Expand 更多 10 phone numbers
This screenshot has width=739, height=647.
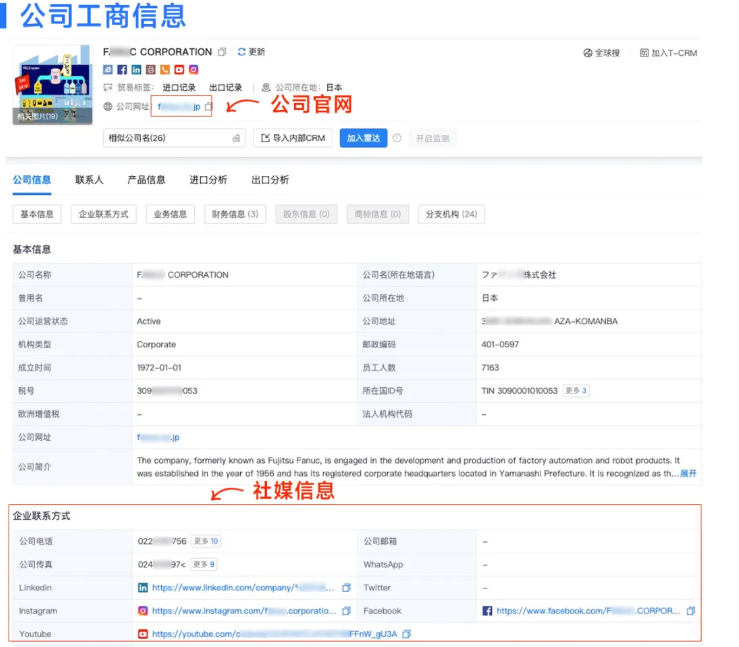coord(206,541)
